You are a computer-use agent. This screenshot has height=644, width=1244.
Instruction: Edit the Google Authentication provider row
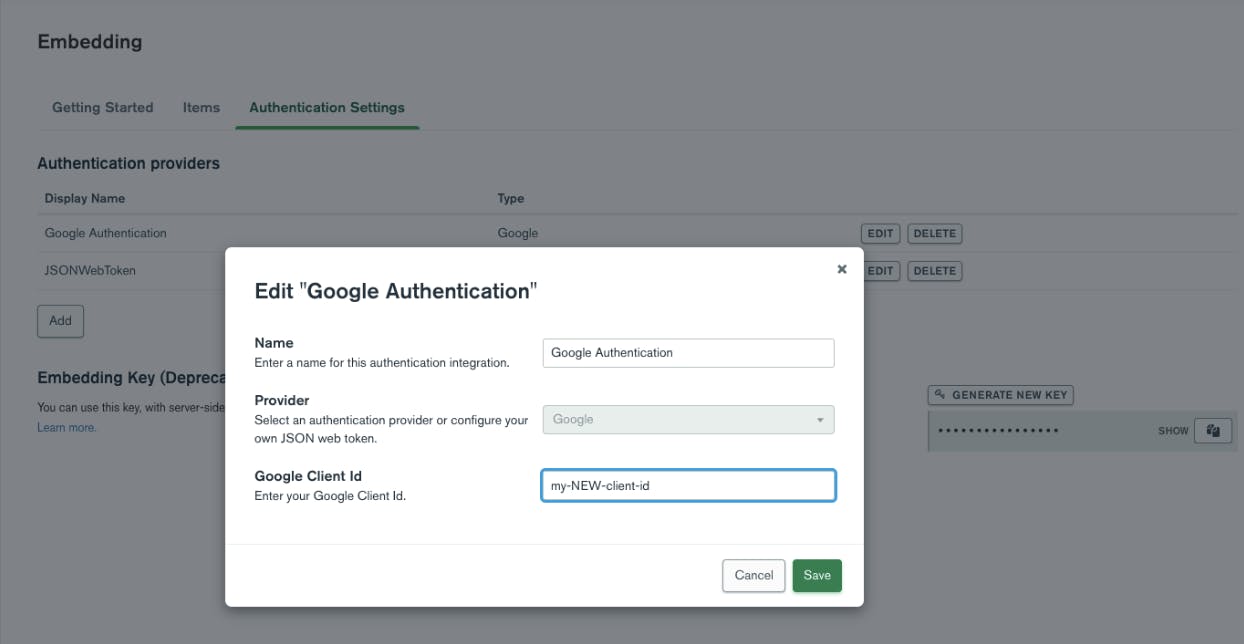click(x=880, y=234)
